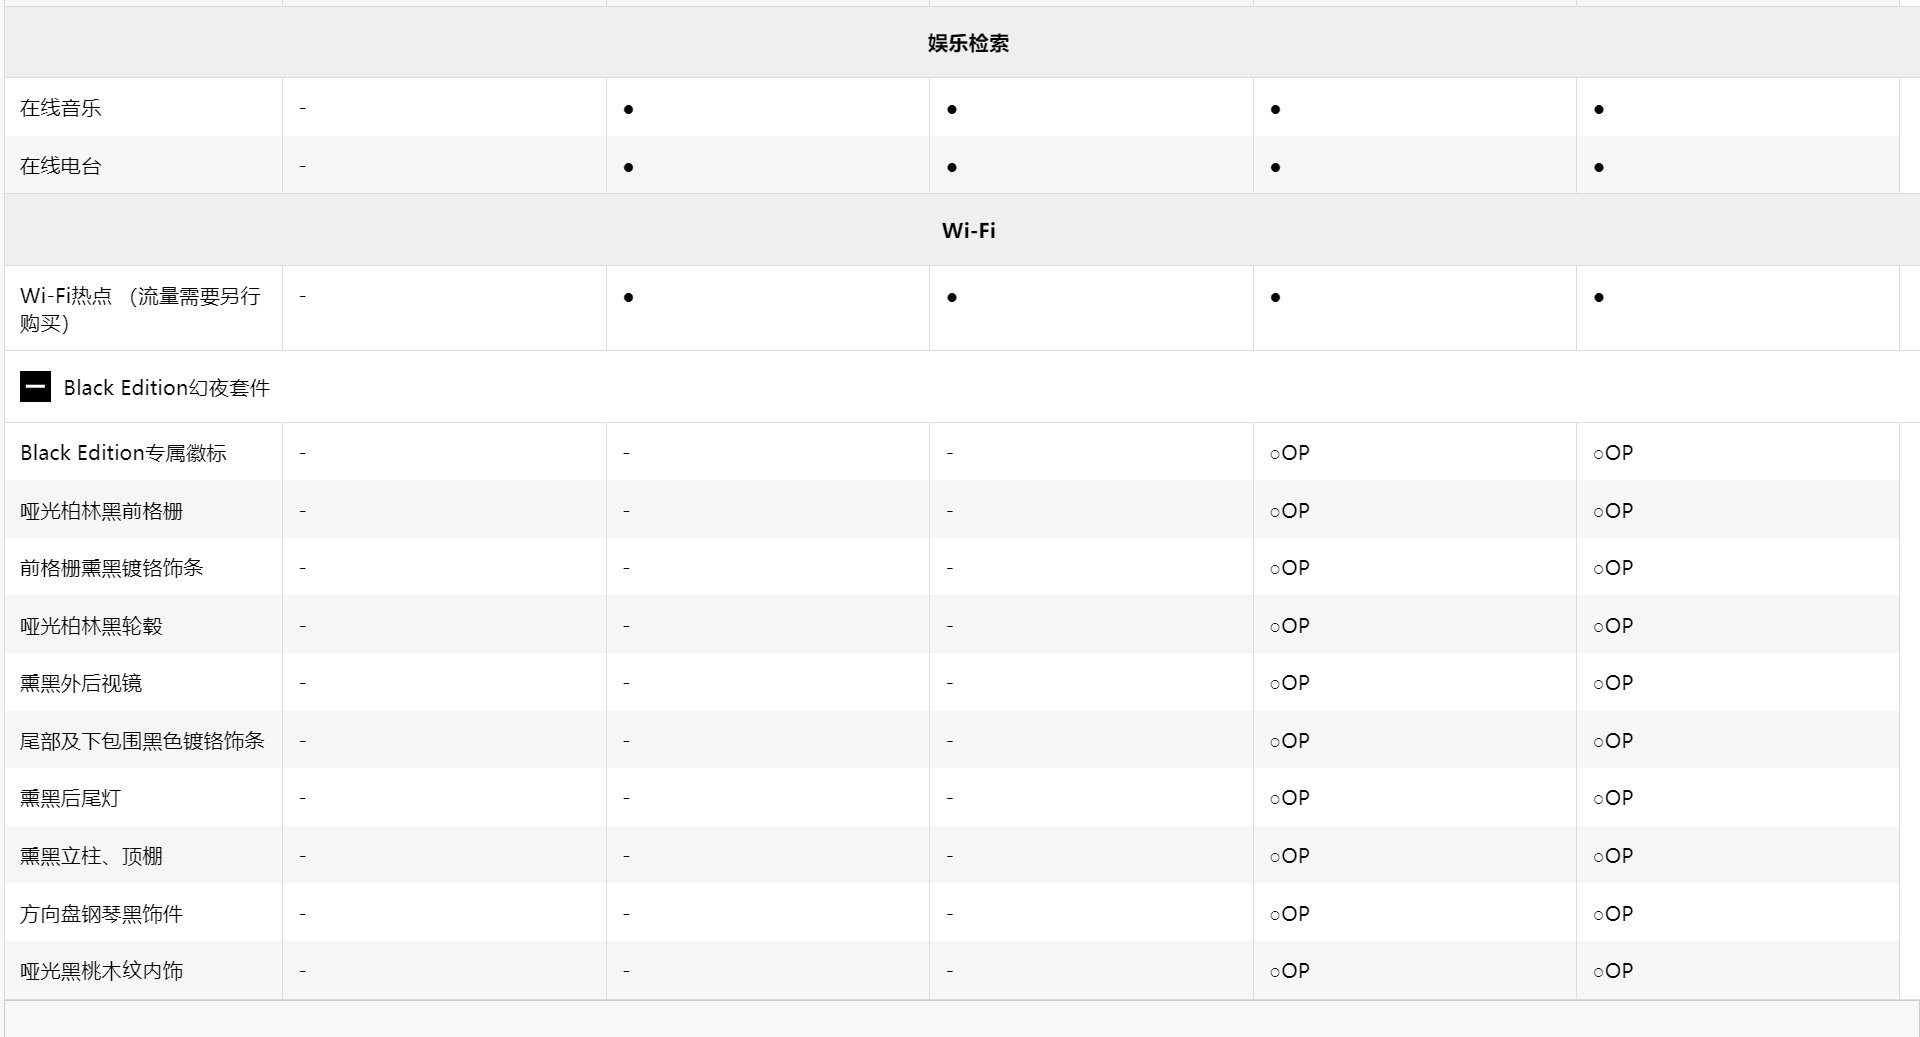Click the 前格栅熏黑镀铬饰条 row label
The height and width of the screenshot is (1037, 1920).
point(112,568)
